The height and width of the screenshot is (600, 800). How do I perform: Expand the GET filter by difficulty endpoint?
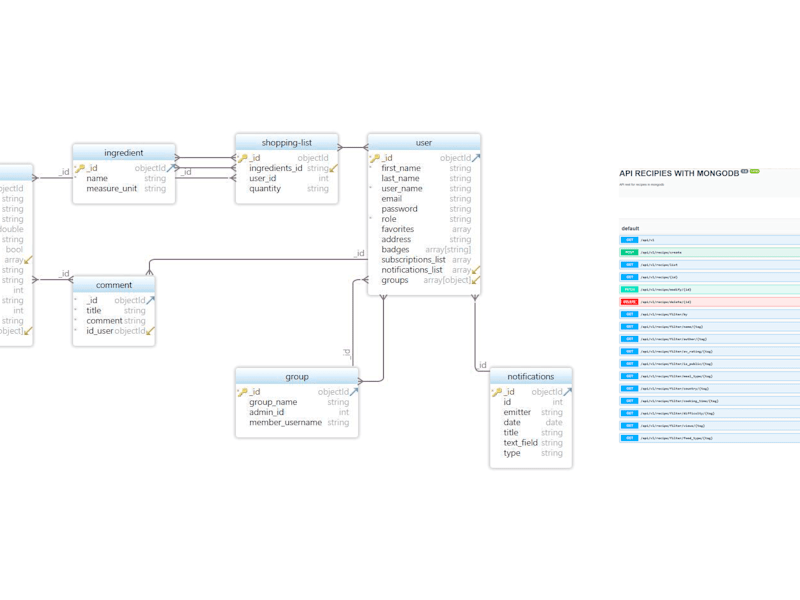coord(710,413)
